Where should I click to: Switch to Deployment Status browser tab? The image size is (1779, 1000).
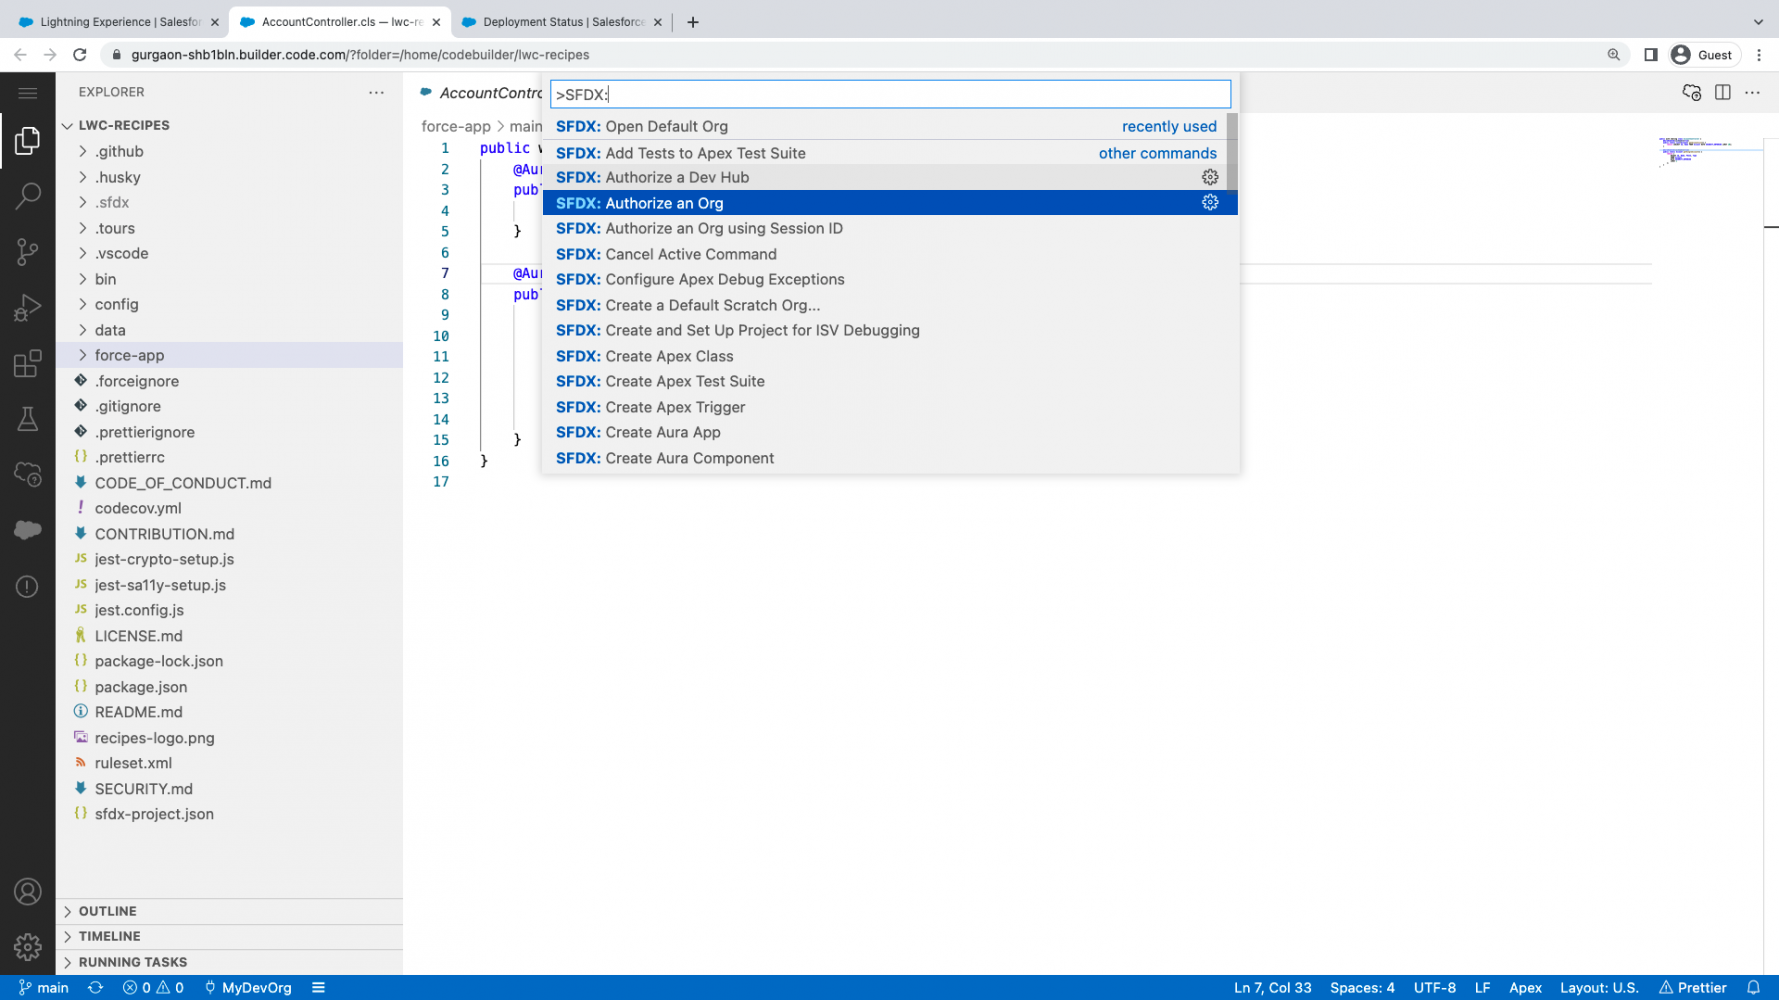pos(561,21)
